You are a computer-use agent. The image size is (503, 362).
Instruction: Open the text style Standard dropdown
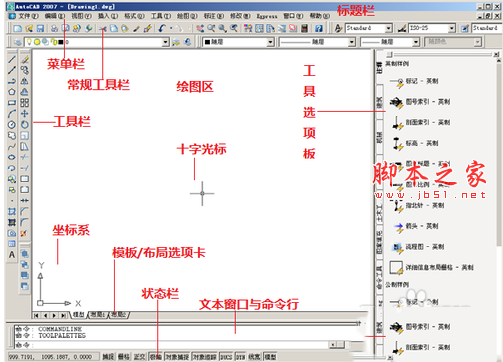click(x=388, y=28)
